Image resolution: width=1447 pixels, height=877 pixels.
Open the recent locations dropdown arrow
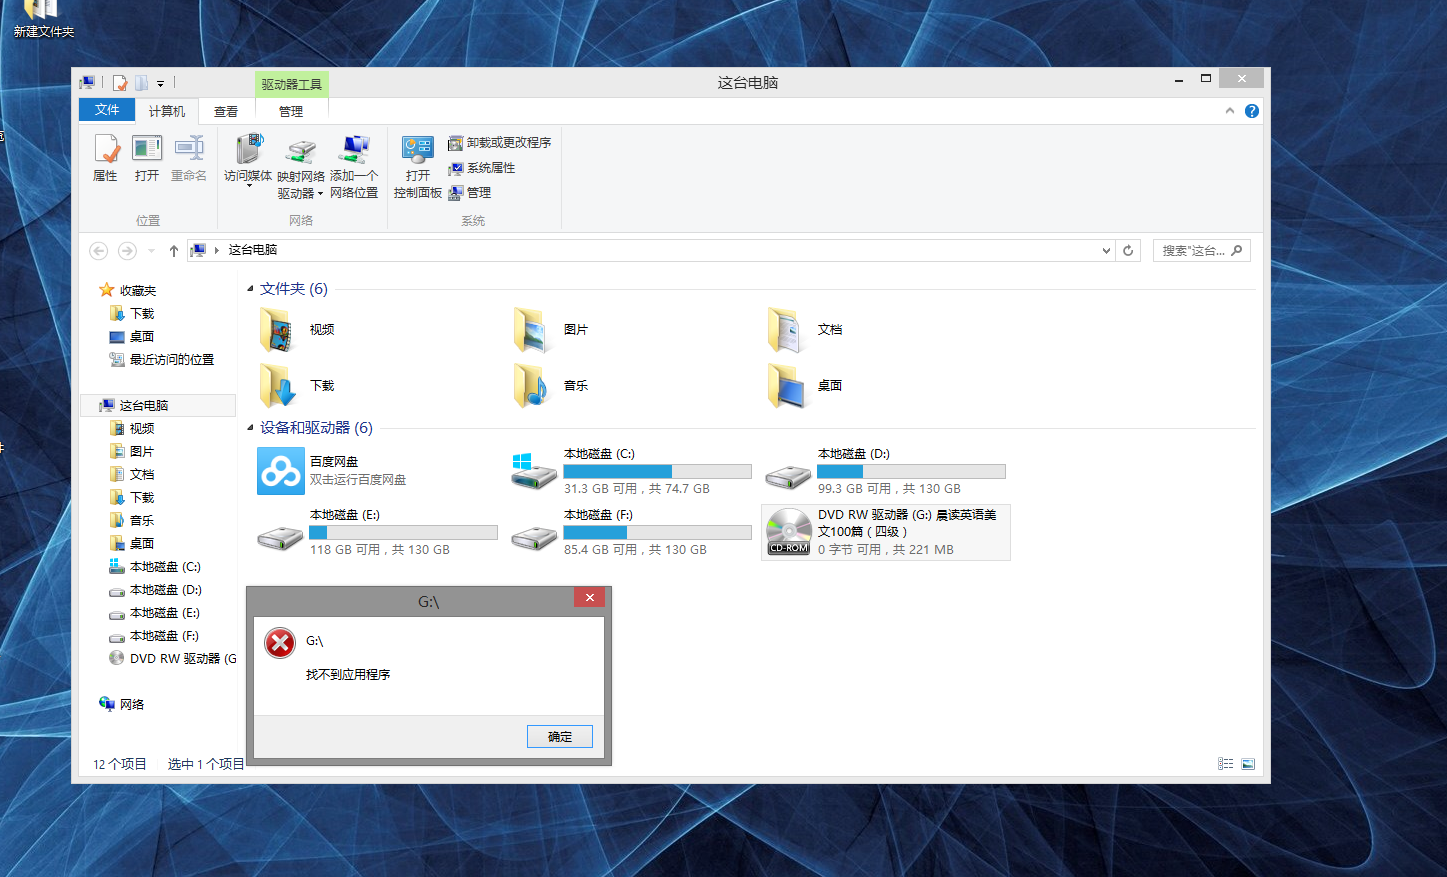point(151,251)
